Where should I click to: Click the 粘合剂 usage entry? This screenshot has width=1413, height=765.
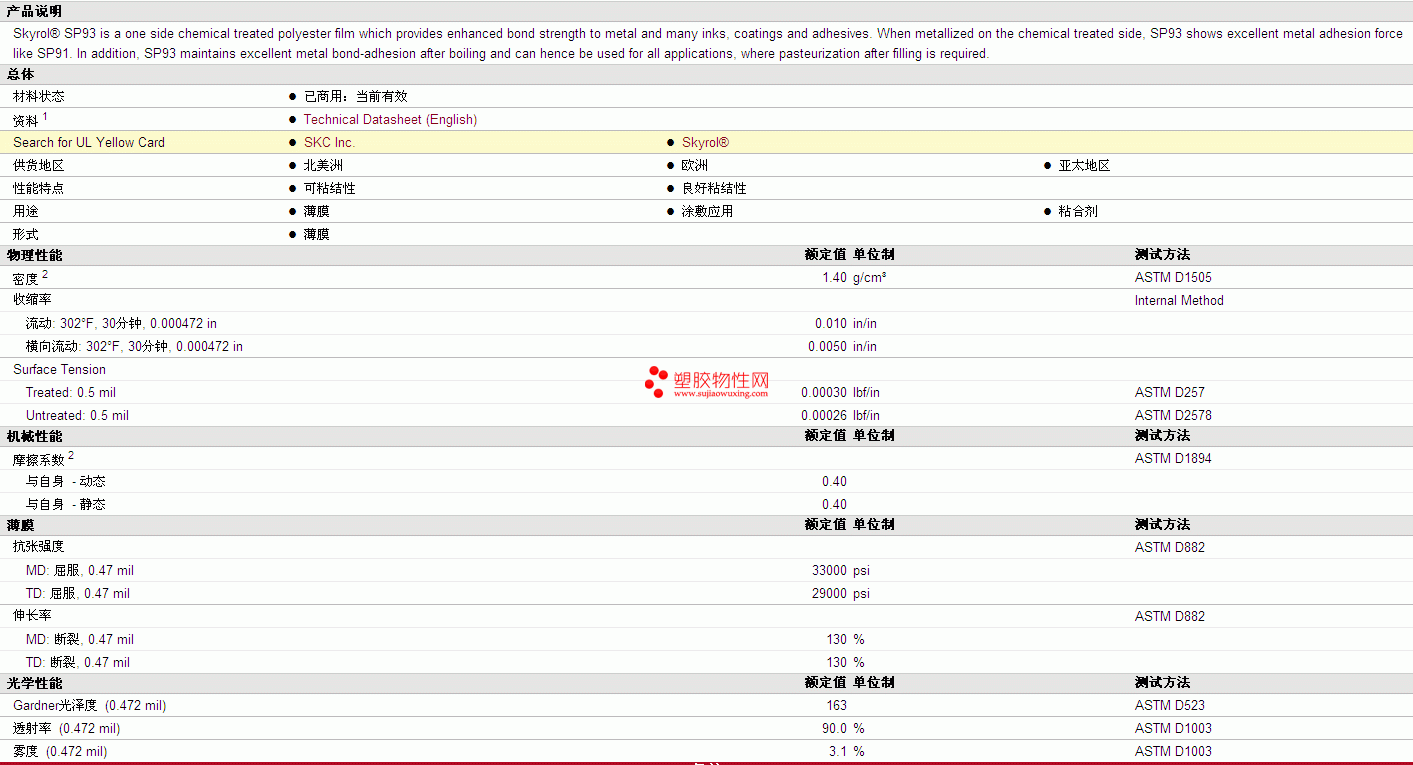[1078, 211]
